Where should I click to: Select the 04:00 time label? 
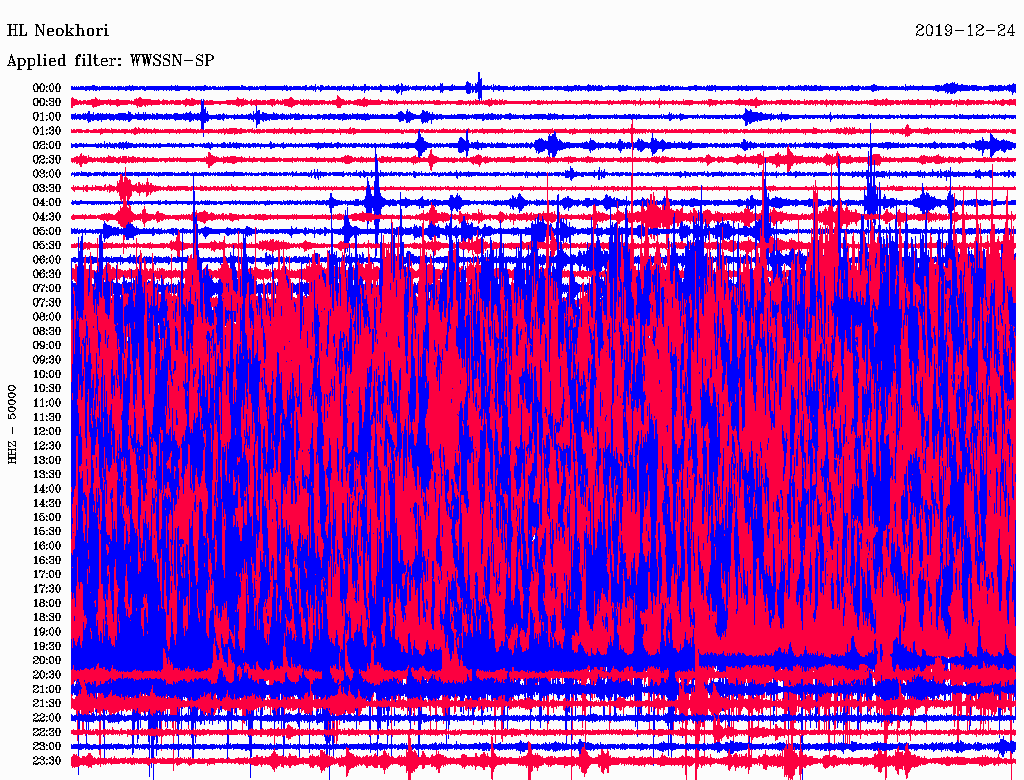(x=47, y=203)
